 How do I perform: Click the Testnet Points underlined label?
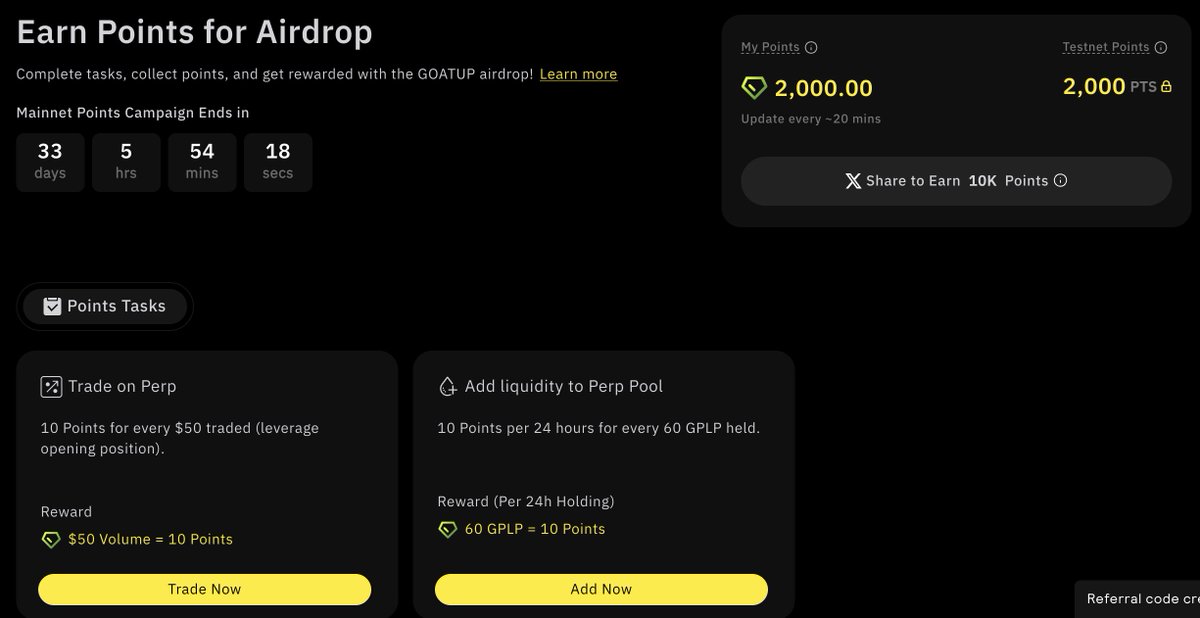1105,47
